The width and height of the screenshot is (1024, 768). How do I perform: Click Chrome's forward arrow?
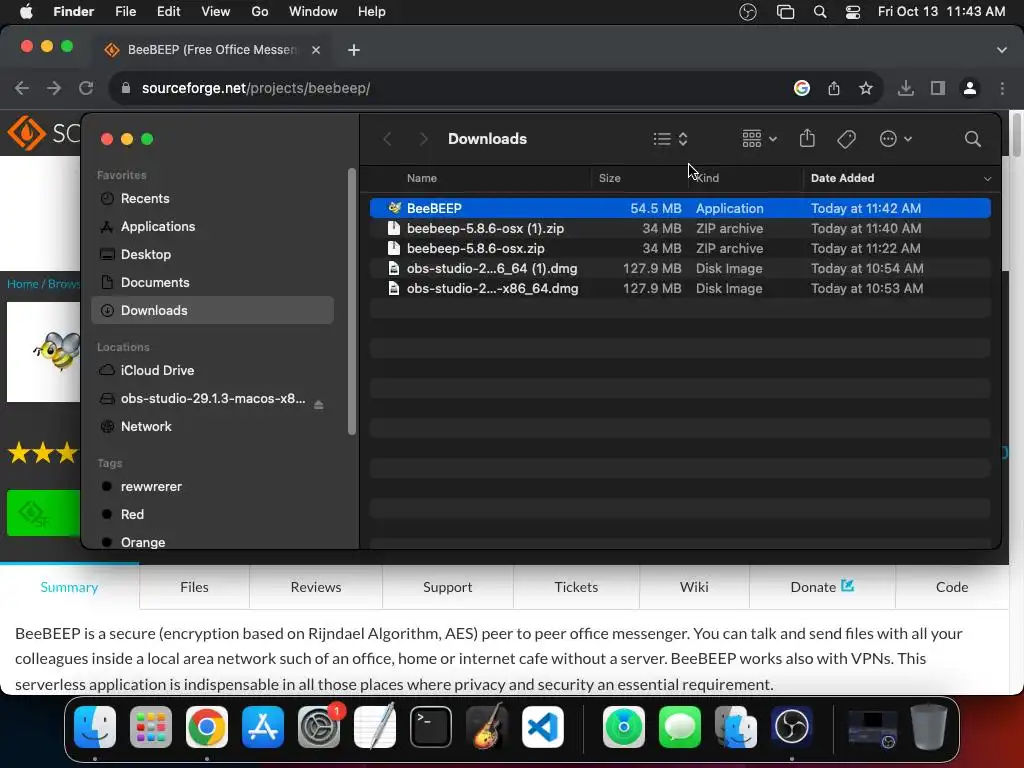coord(54,88)
